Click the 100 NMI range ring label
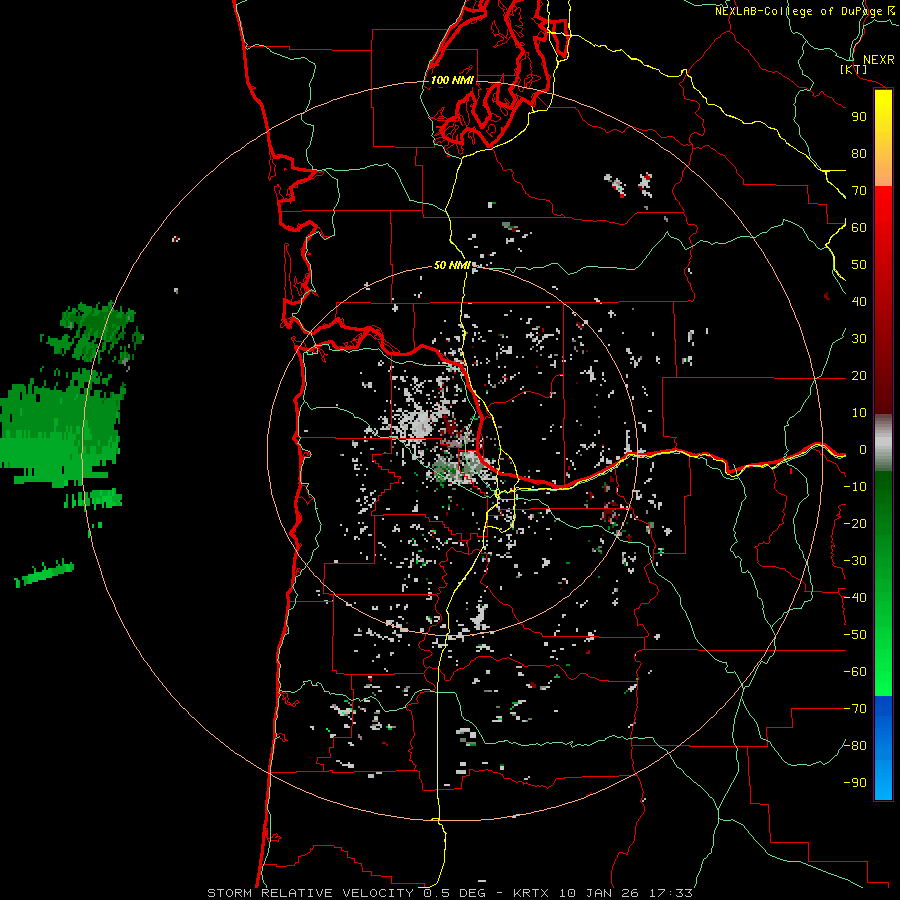The width and height of the screenshot is (900, 900). [x=452, y=80]
